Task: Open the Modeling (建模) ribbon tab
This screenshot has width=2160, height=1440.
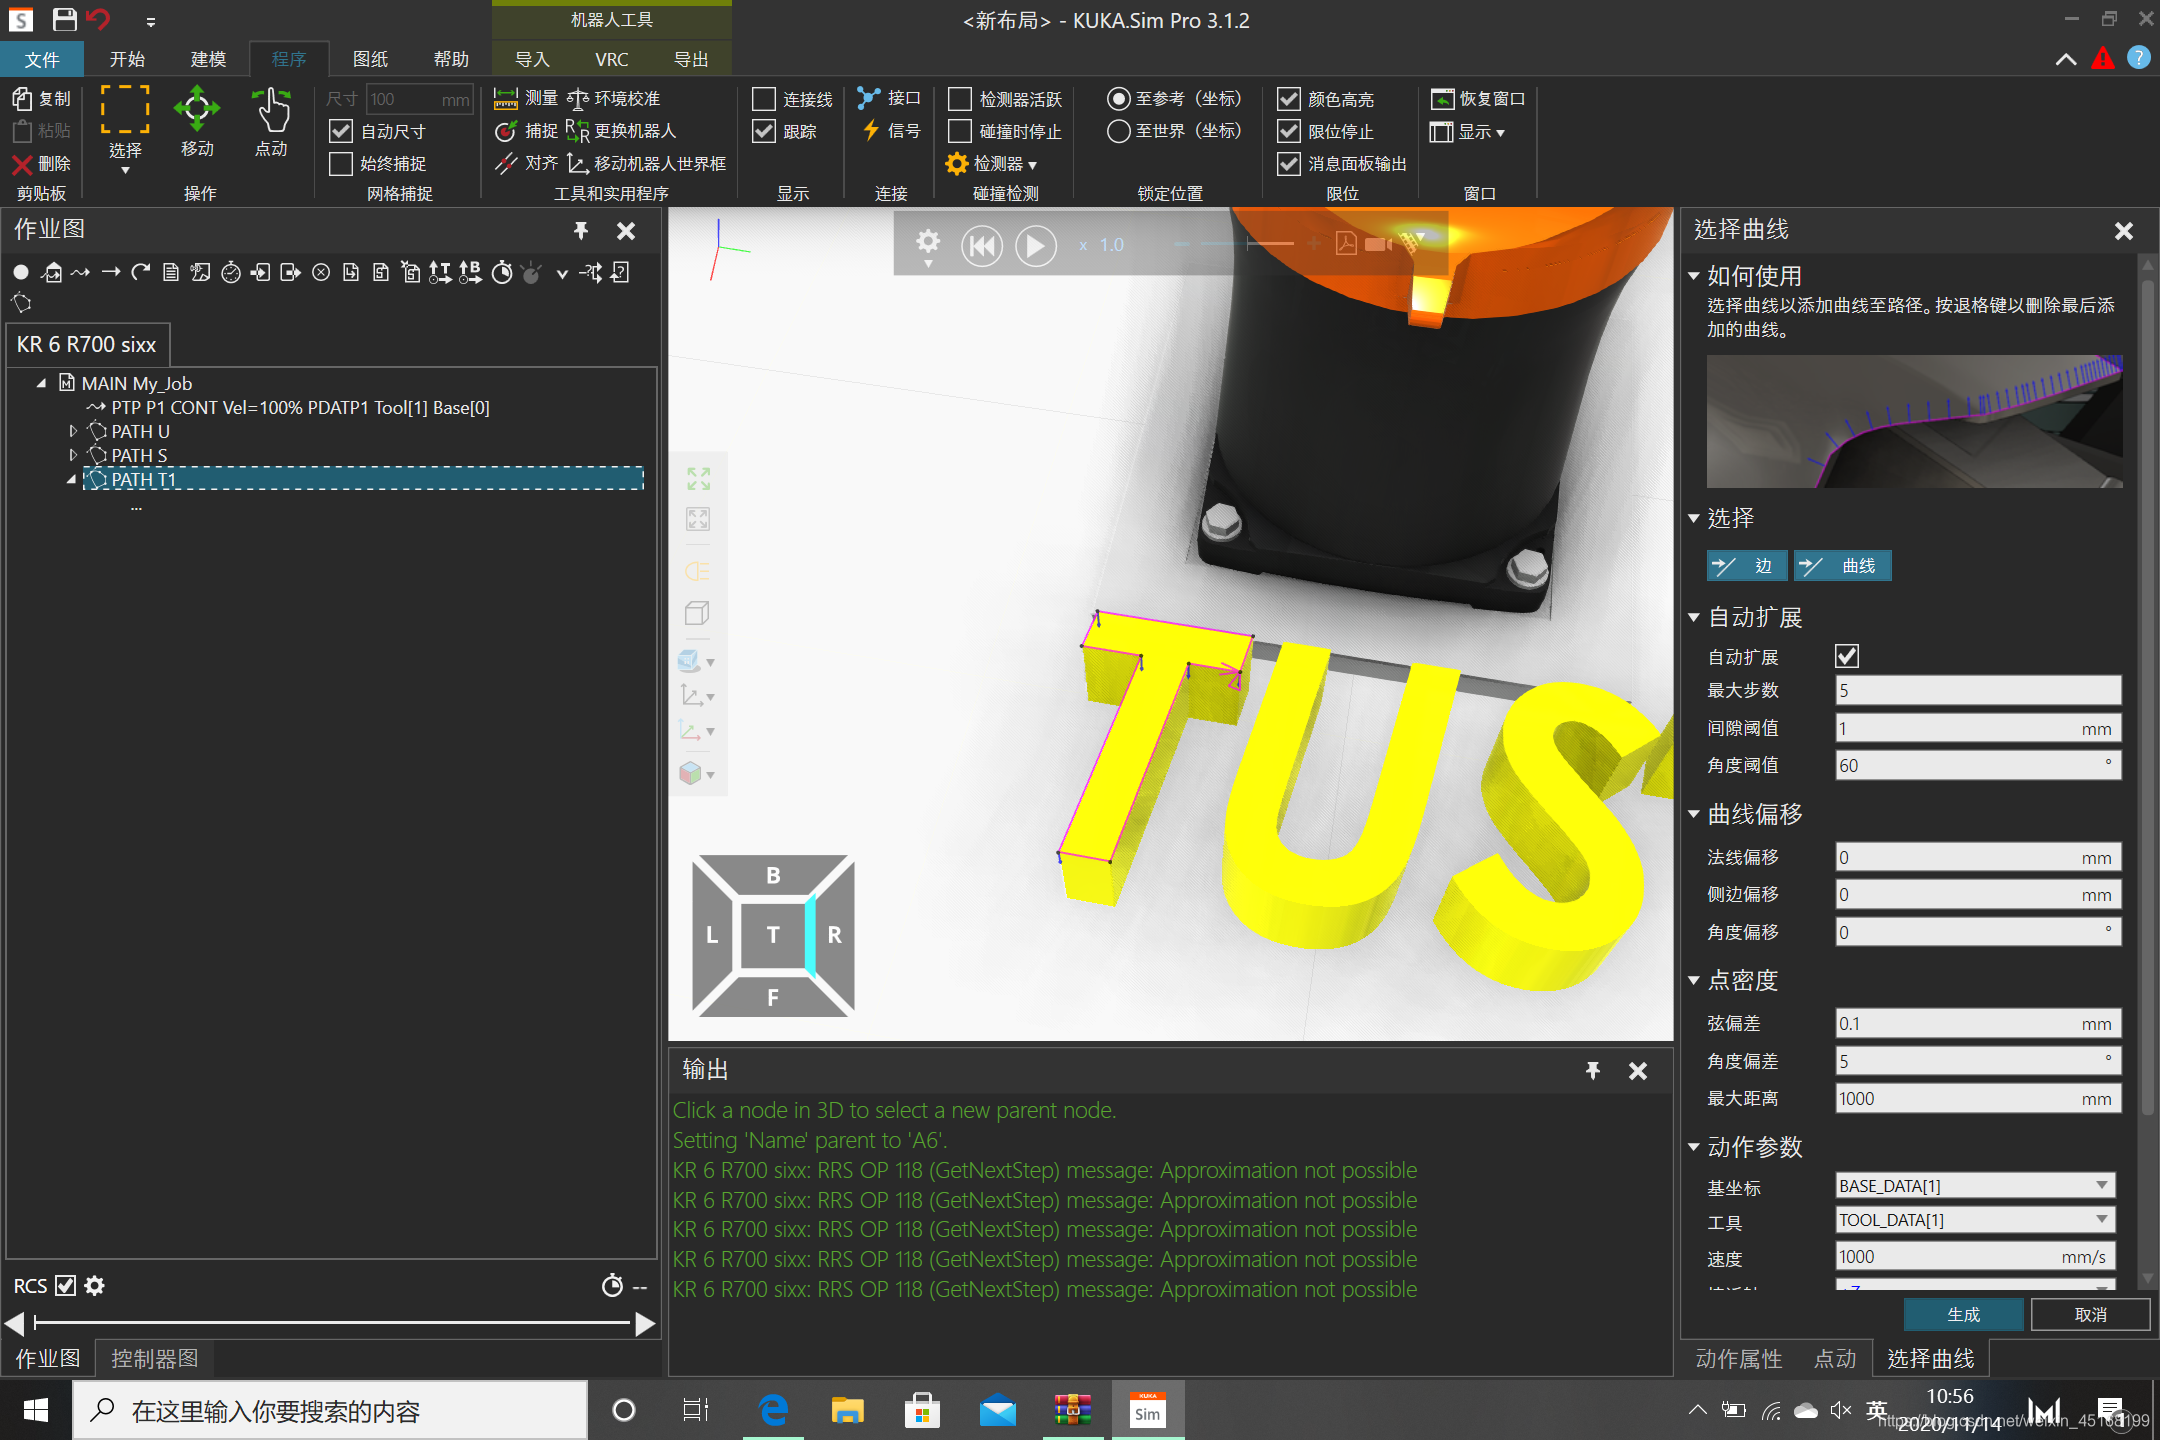Action: [208, 59]
